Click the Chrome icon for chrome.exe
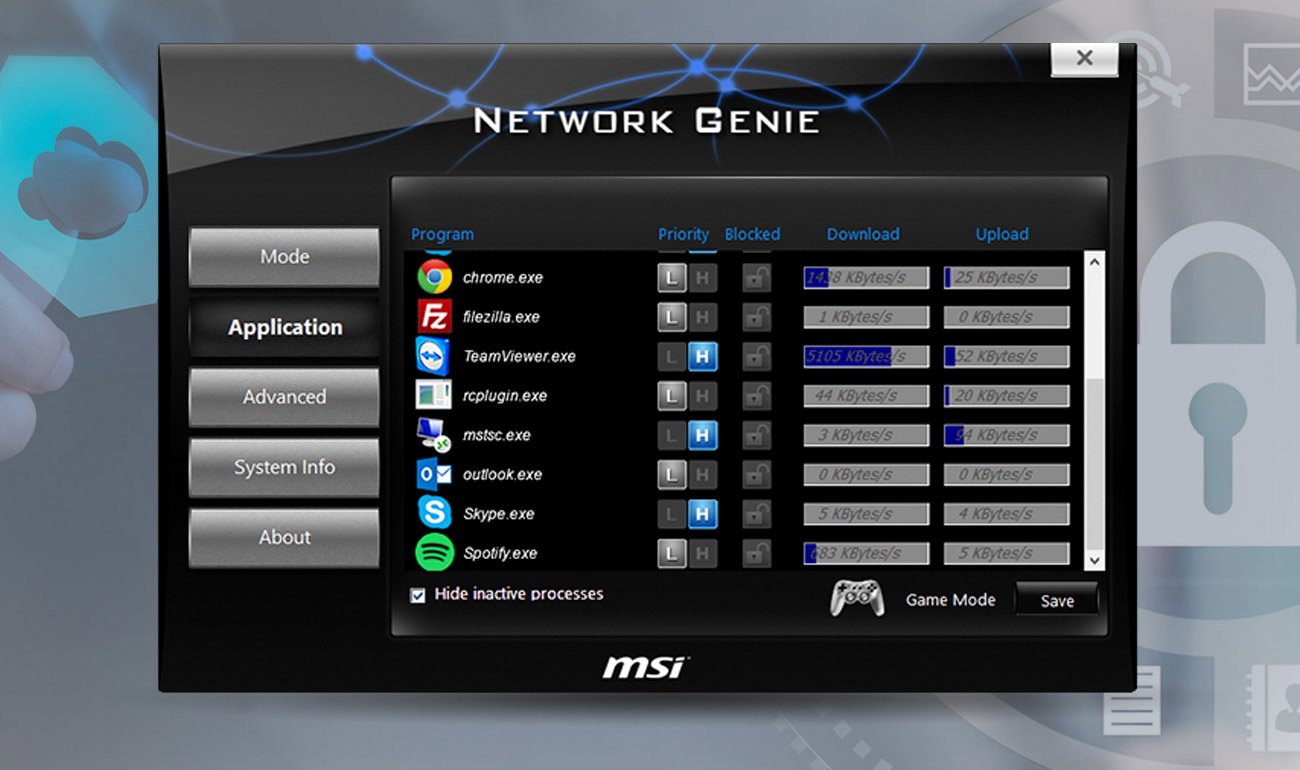The image size is (1300, 770). coord(434,277)
